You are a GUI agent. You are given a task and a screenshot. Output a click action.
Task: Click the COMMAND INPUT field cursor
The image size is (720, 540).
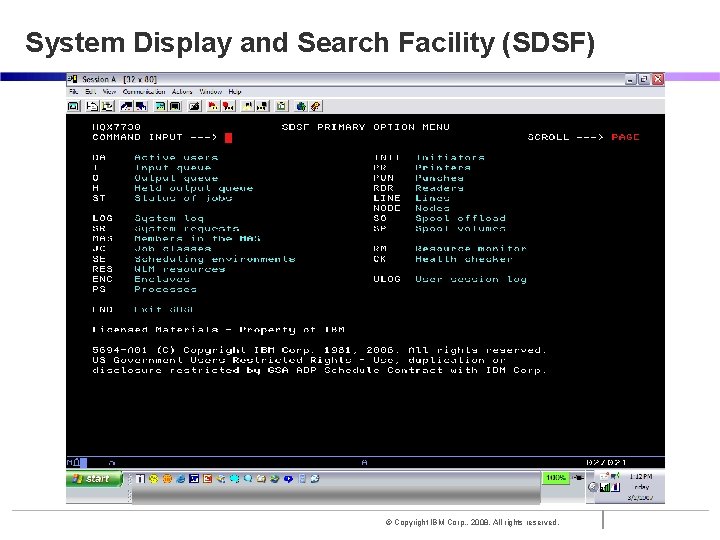(228, 137)
